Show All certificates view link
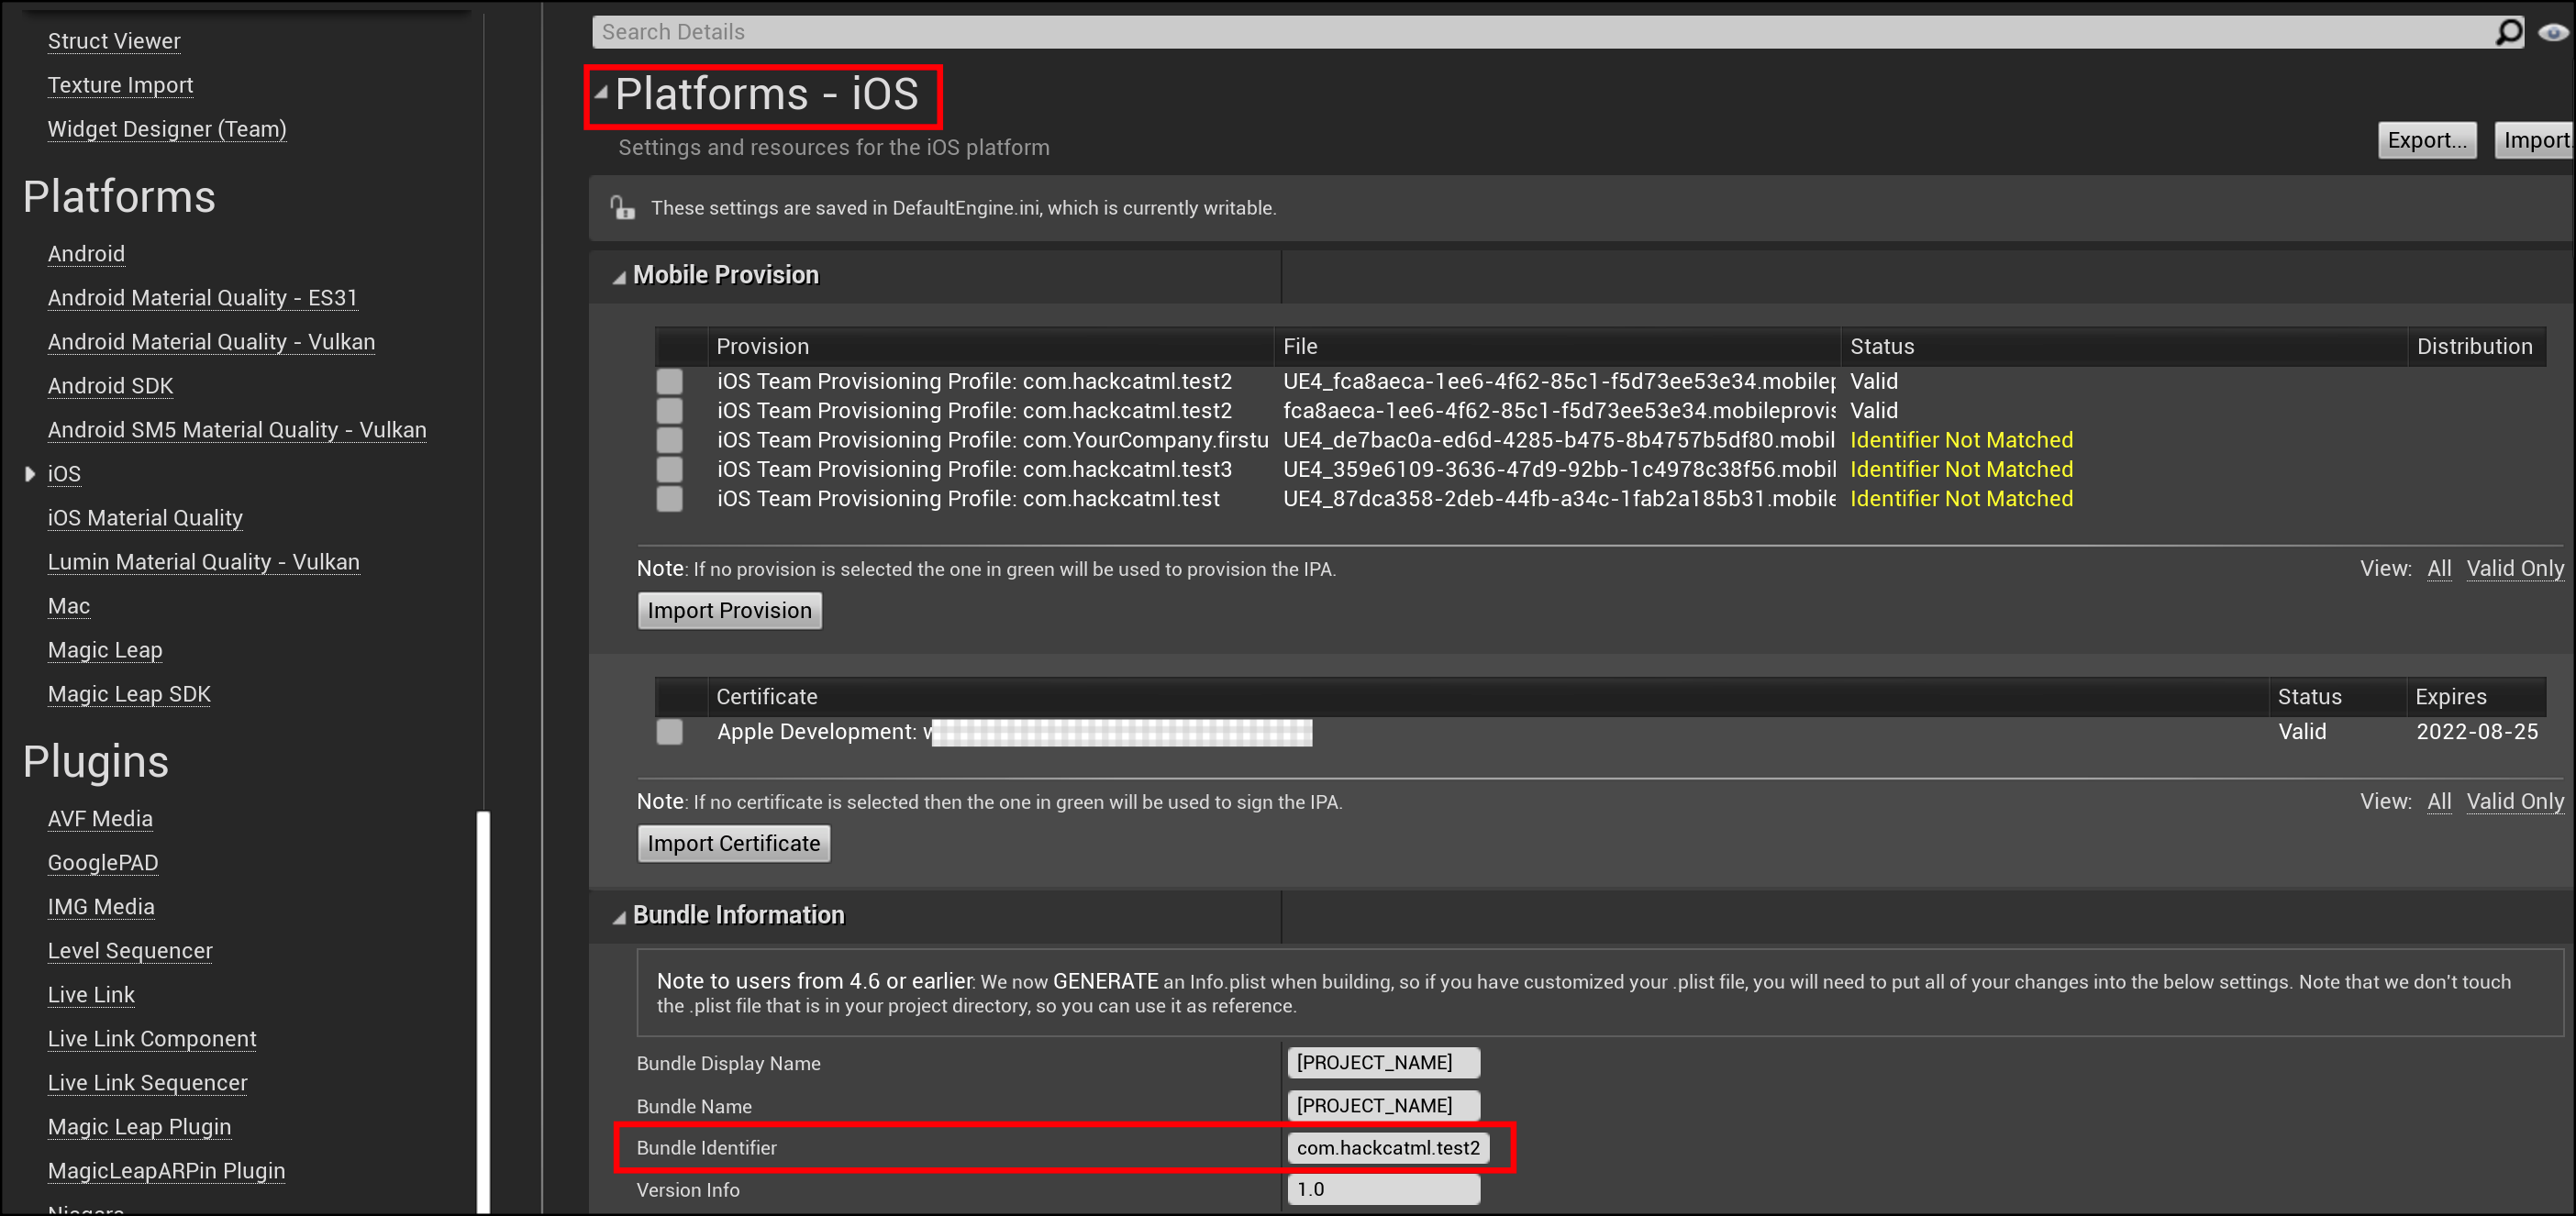The image size is (2576, 1216). 2438,802
